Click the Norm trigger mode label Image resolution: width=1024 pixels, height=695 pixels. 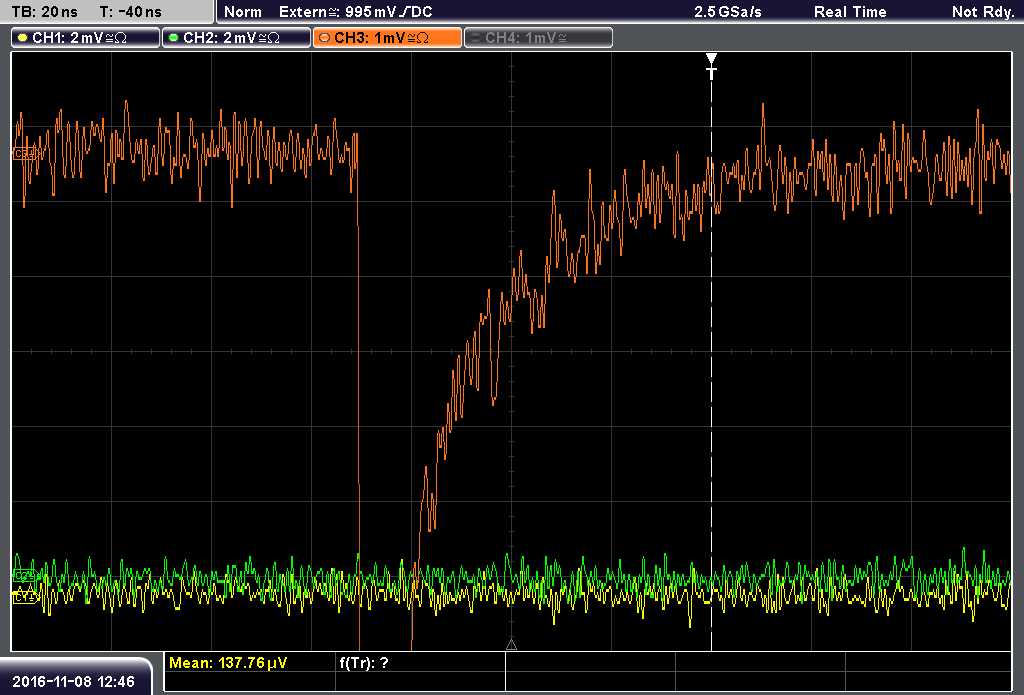(242, 12)
